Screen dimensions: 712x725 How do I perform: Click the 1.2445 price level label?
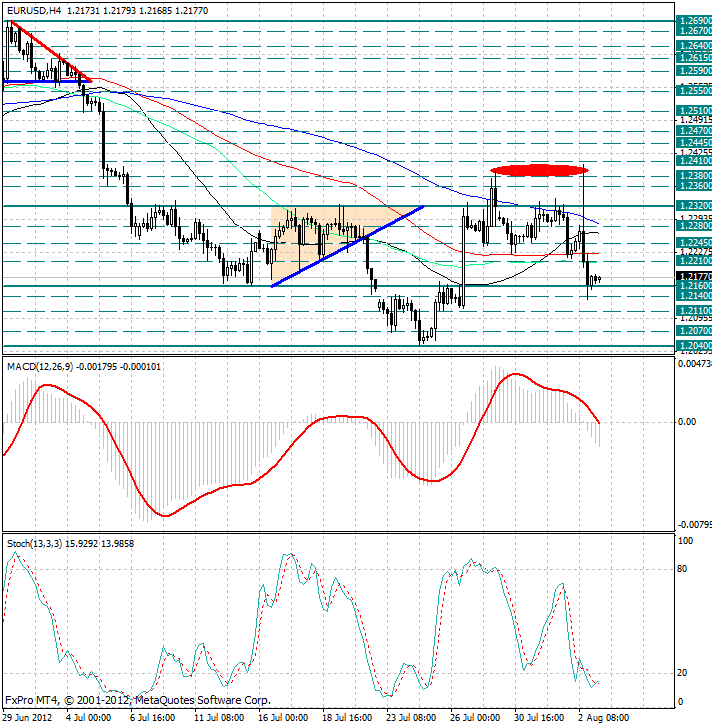694,143
